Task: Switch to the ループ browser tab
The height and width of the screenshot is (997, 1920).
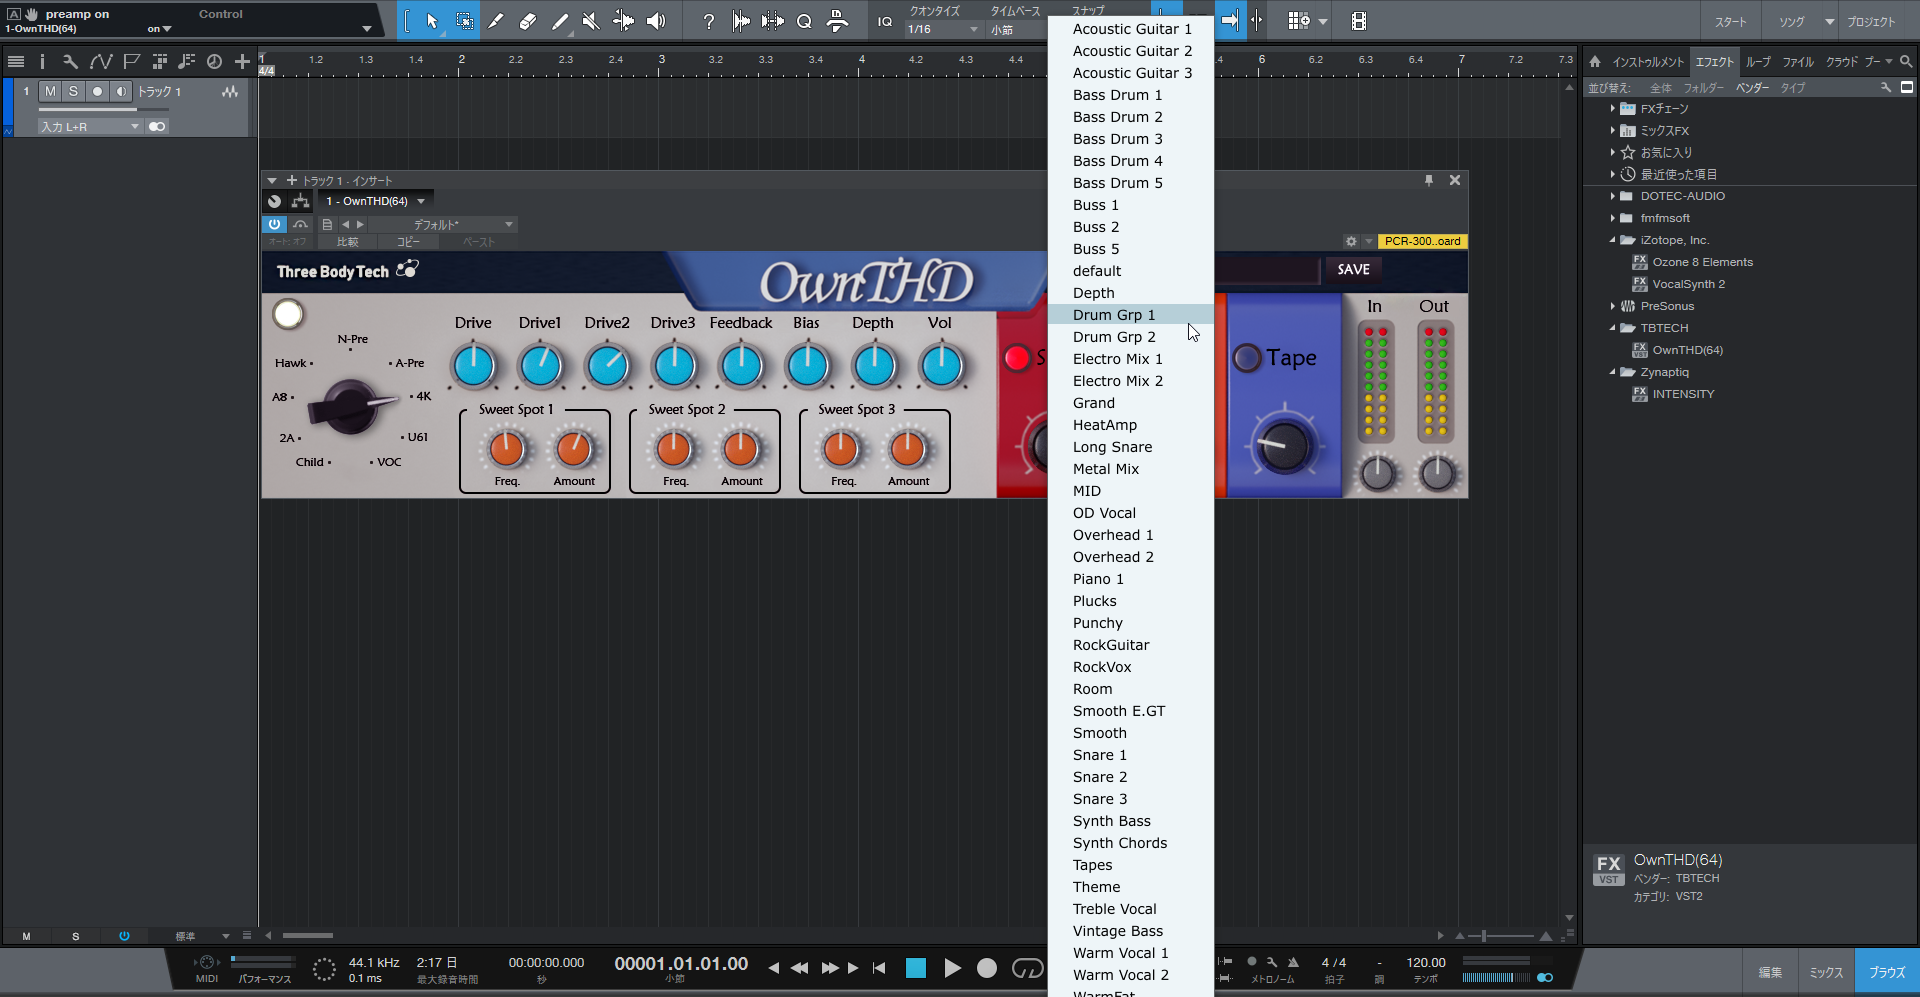Action: click(1758, 62)
